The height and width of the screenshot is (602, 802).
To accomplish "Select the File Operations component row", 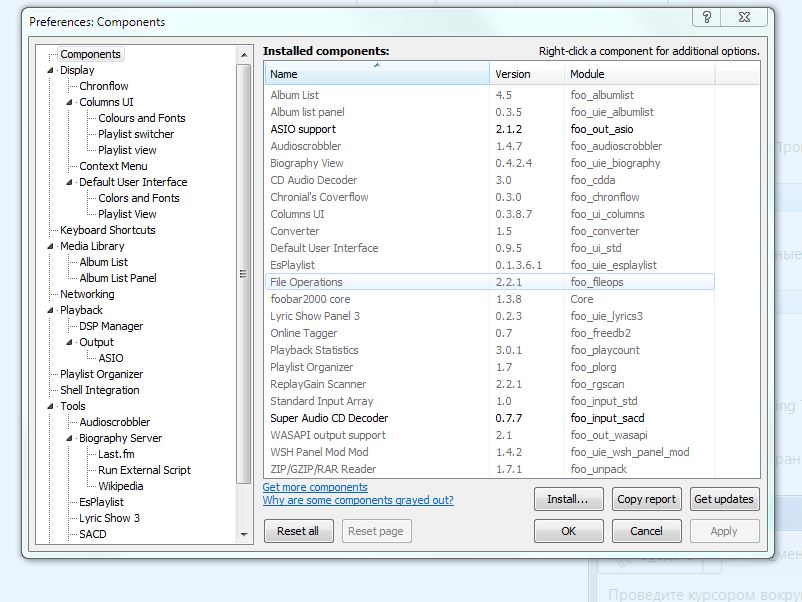I will point(306,282).
